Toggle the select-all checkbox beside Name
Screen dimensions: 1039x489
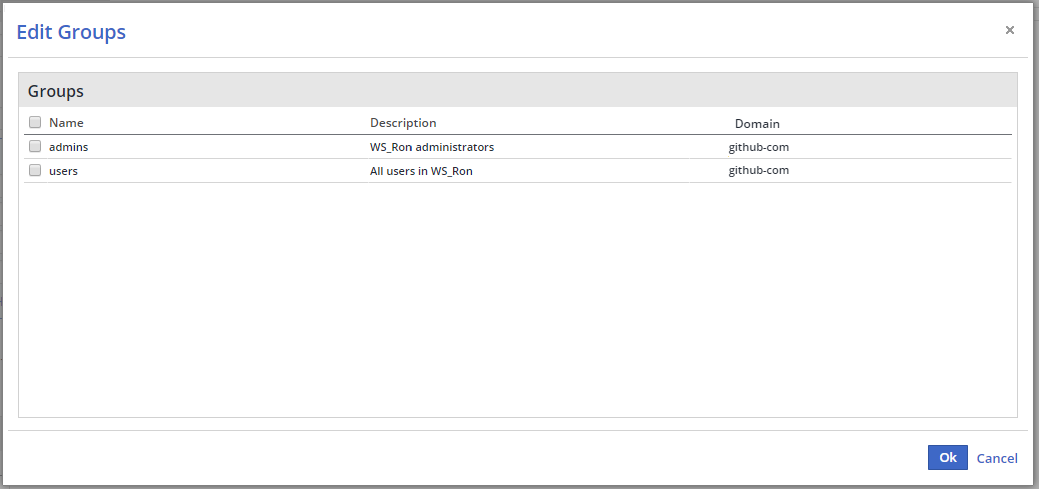(x=35, y=123)
